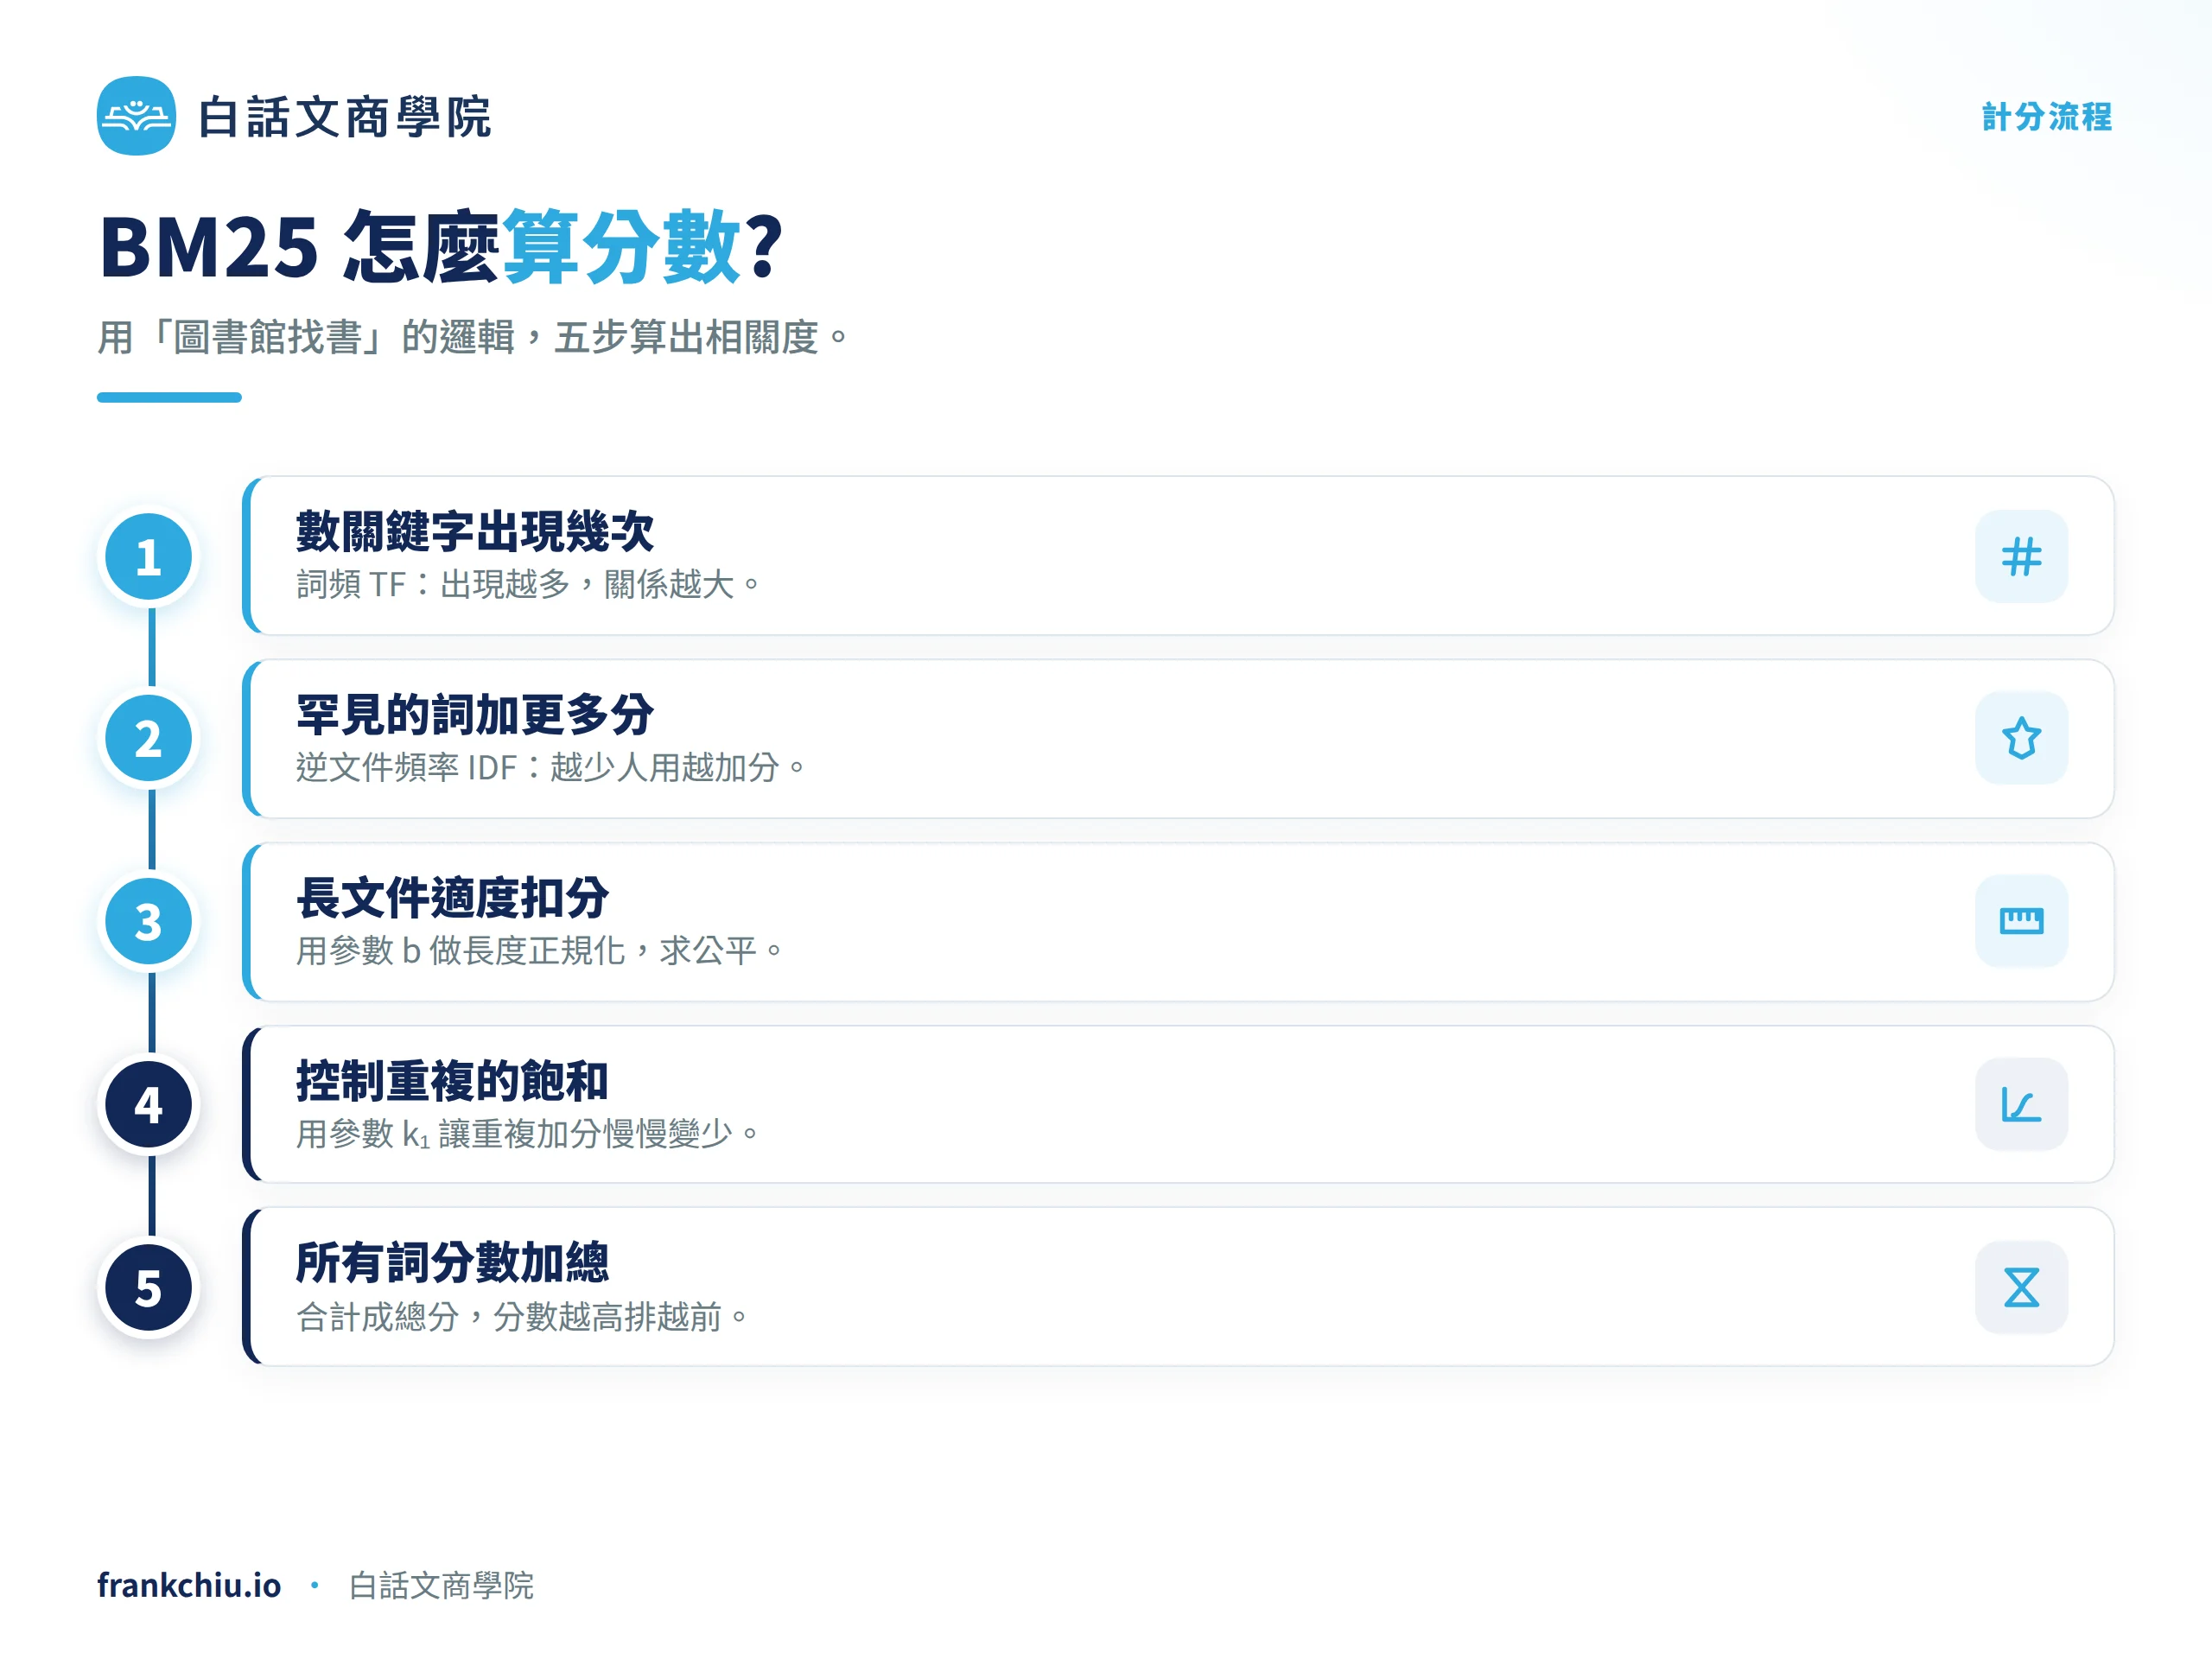The image size is (2212, 1659).
Task: Click the ruler icon on the length normalization card
Action: point(2021,921)
